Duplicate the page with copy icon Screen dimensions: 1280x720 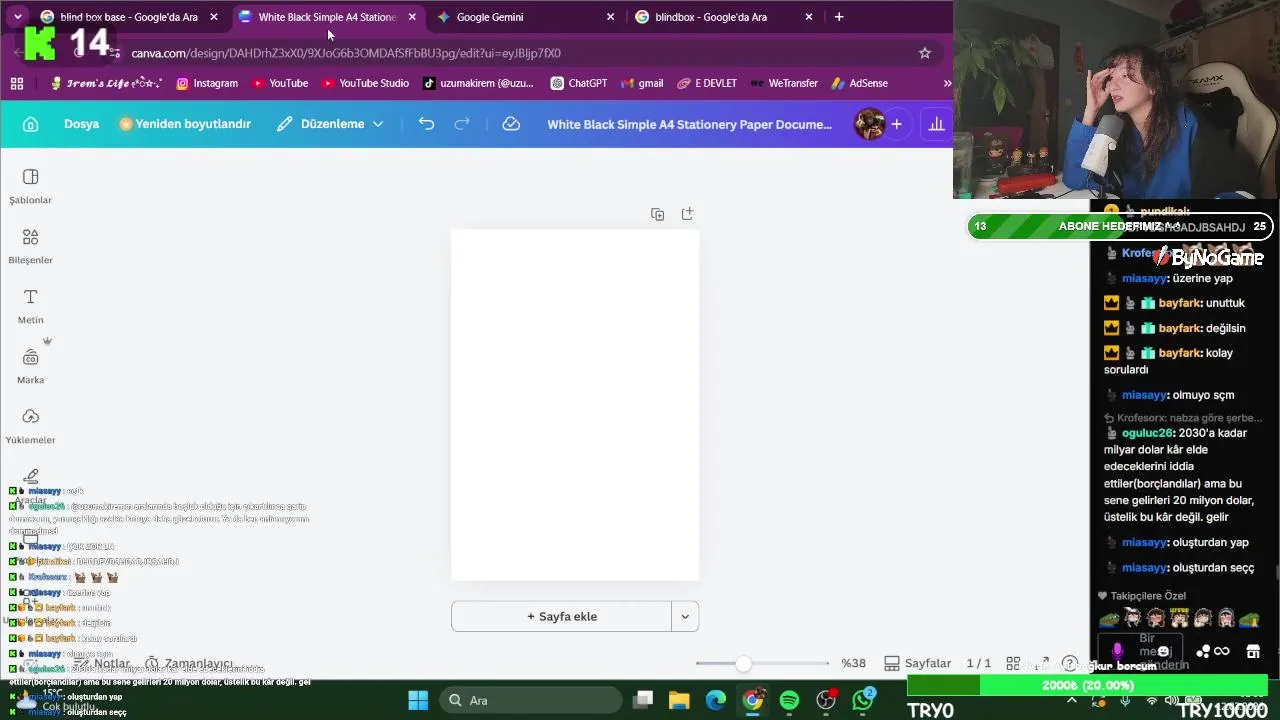pyautogui.click(x=657, y=214)
